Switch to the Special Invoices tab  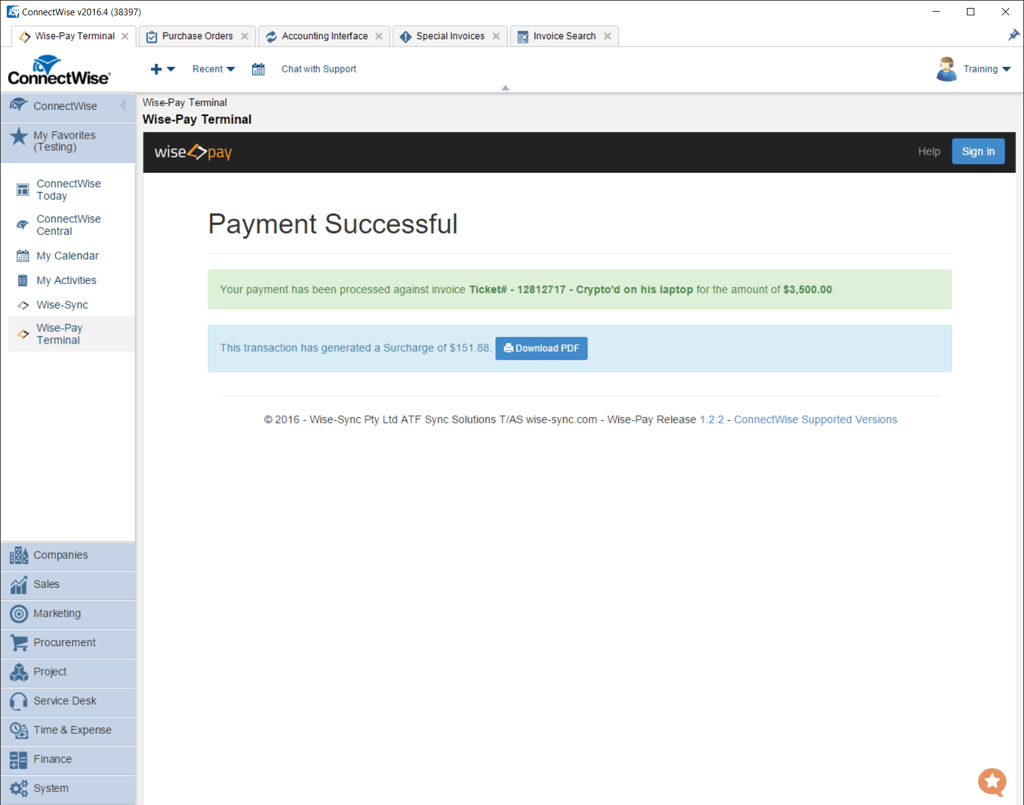coord(450,37)
